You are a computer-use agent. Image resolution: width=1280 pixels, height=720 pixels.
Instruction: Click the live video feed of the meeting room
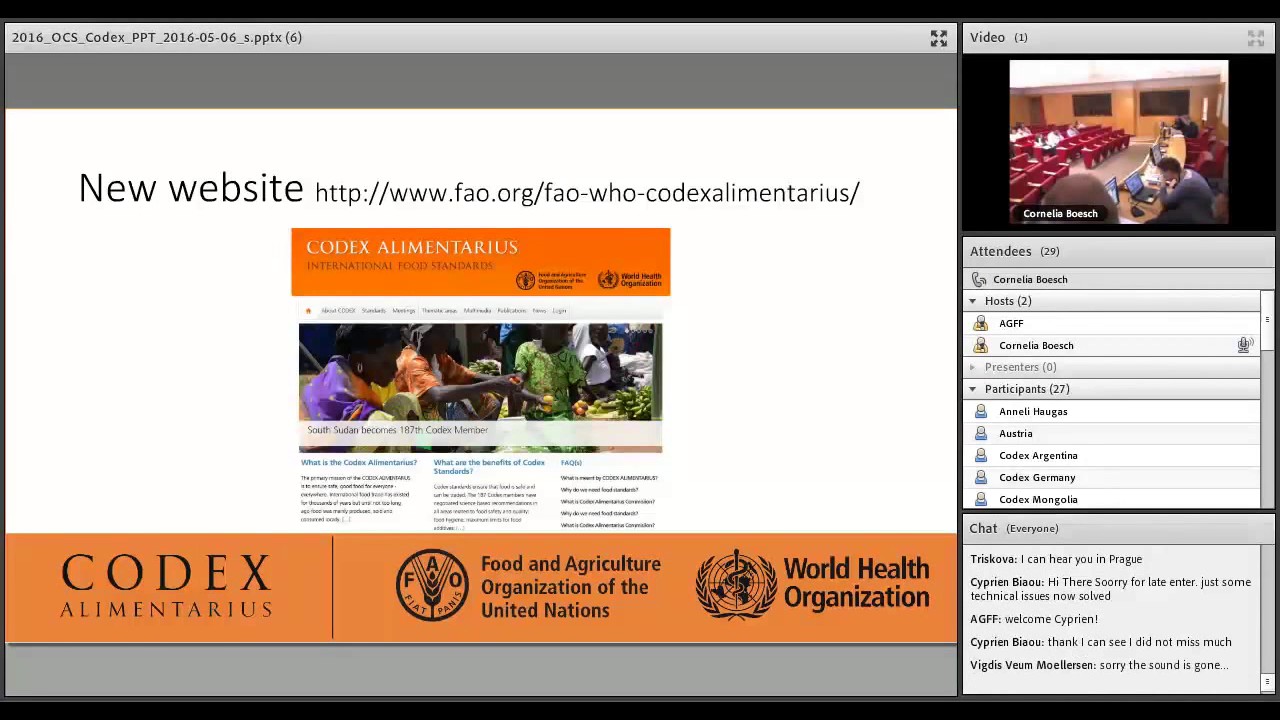coord(1119,141)
